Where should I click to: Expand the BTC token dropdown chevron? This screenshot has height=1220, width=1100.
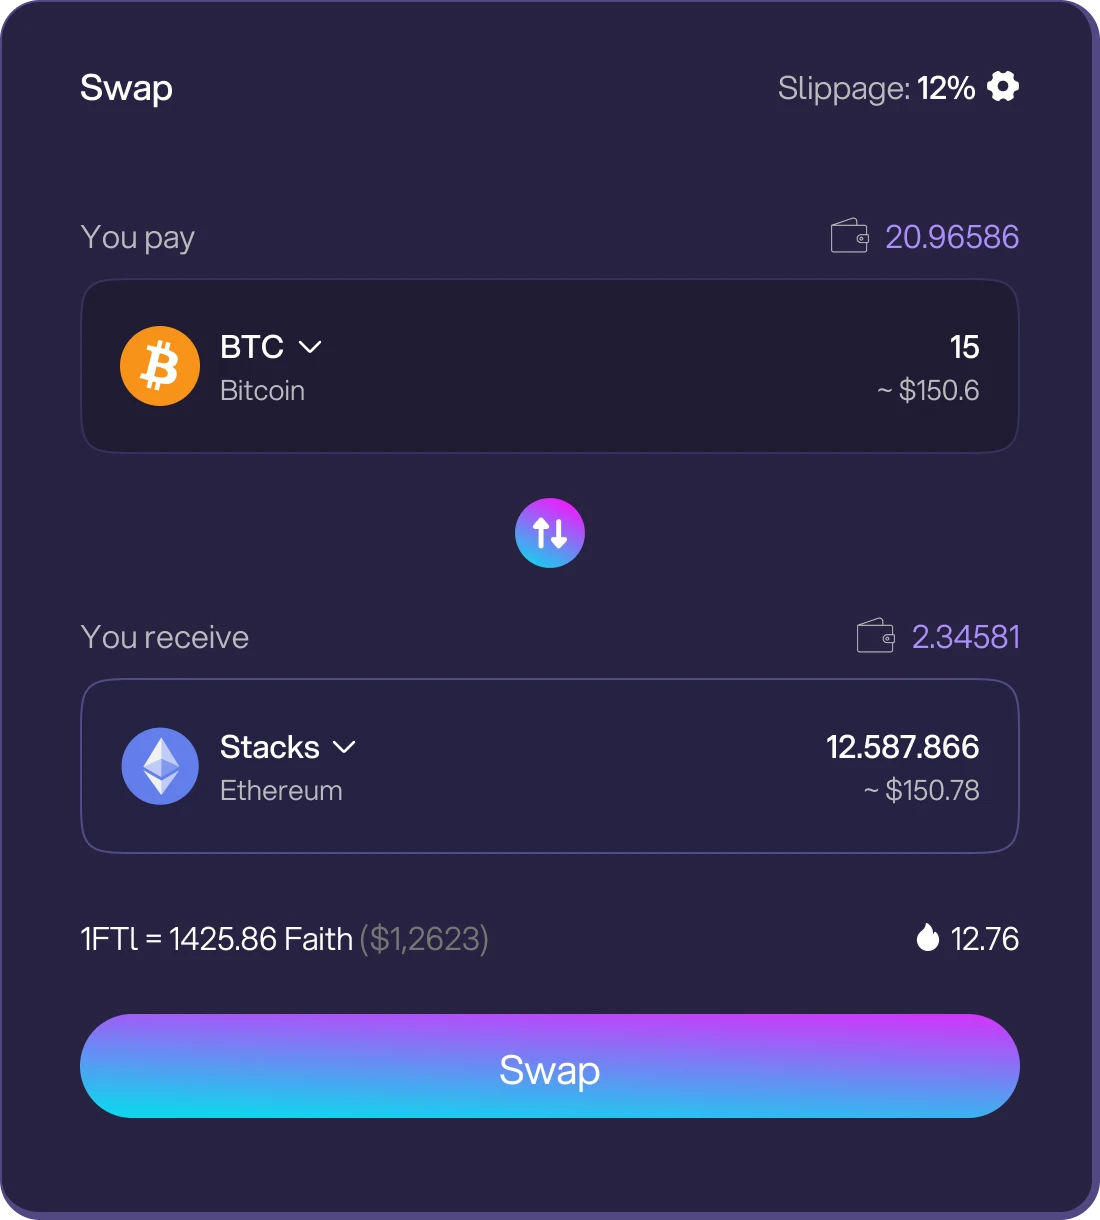[x=310, y=347]
